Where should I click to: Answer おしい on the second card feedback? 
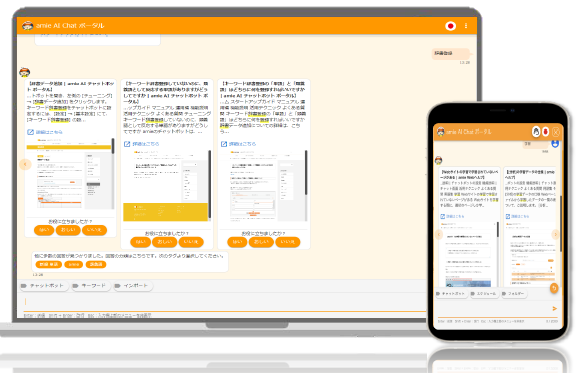[x=164, y=242]
